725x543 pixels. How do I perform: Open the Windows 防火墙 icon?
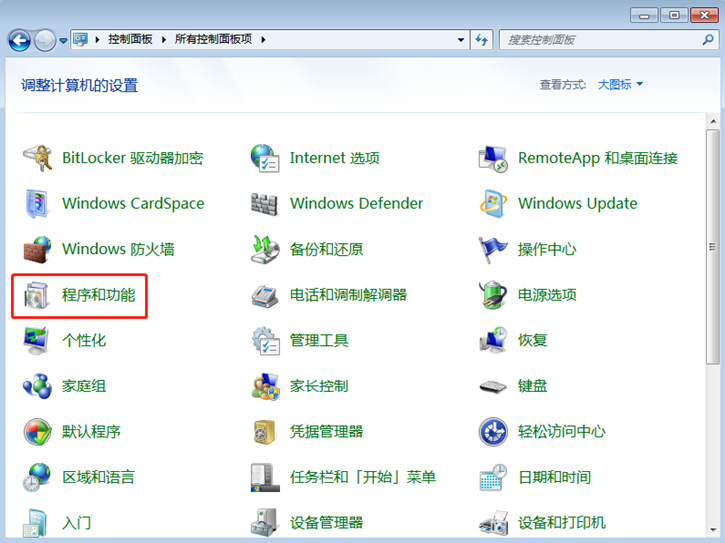tap(37, 249)
